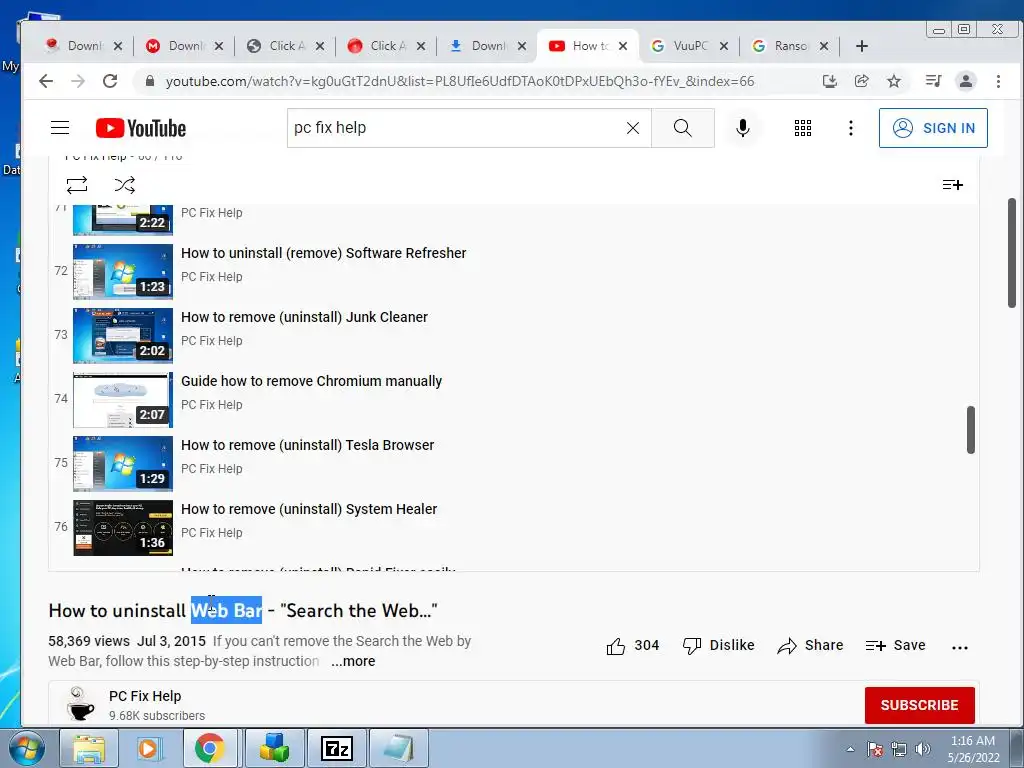Click the SIGN IN button
The width and height of the screenshot is (1024, 768).
933,128
